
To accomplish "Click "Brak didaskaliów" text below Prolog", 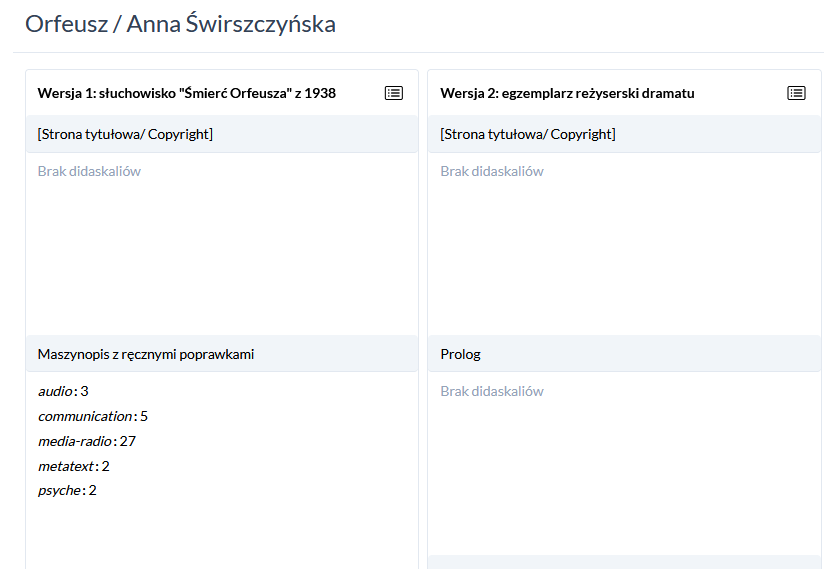I will coord(492,391).
